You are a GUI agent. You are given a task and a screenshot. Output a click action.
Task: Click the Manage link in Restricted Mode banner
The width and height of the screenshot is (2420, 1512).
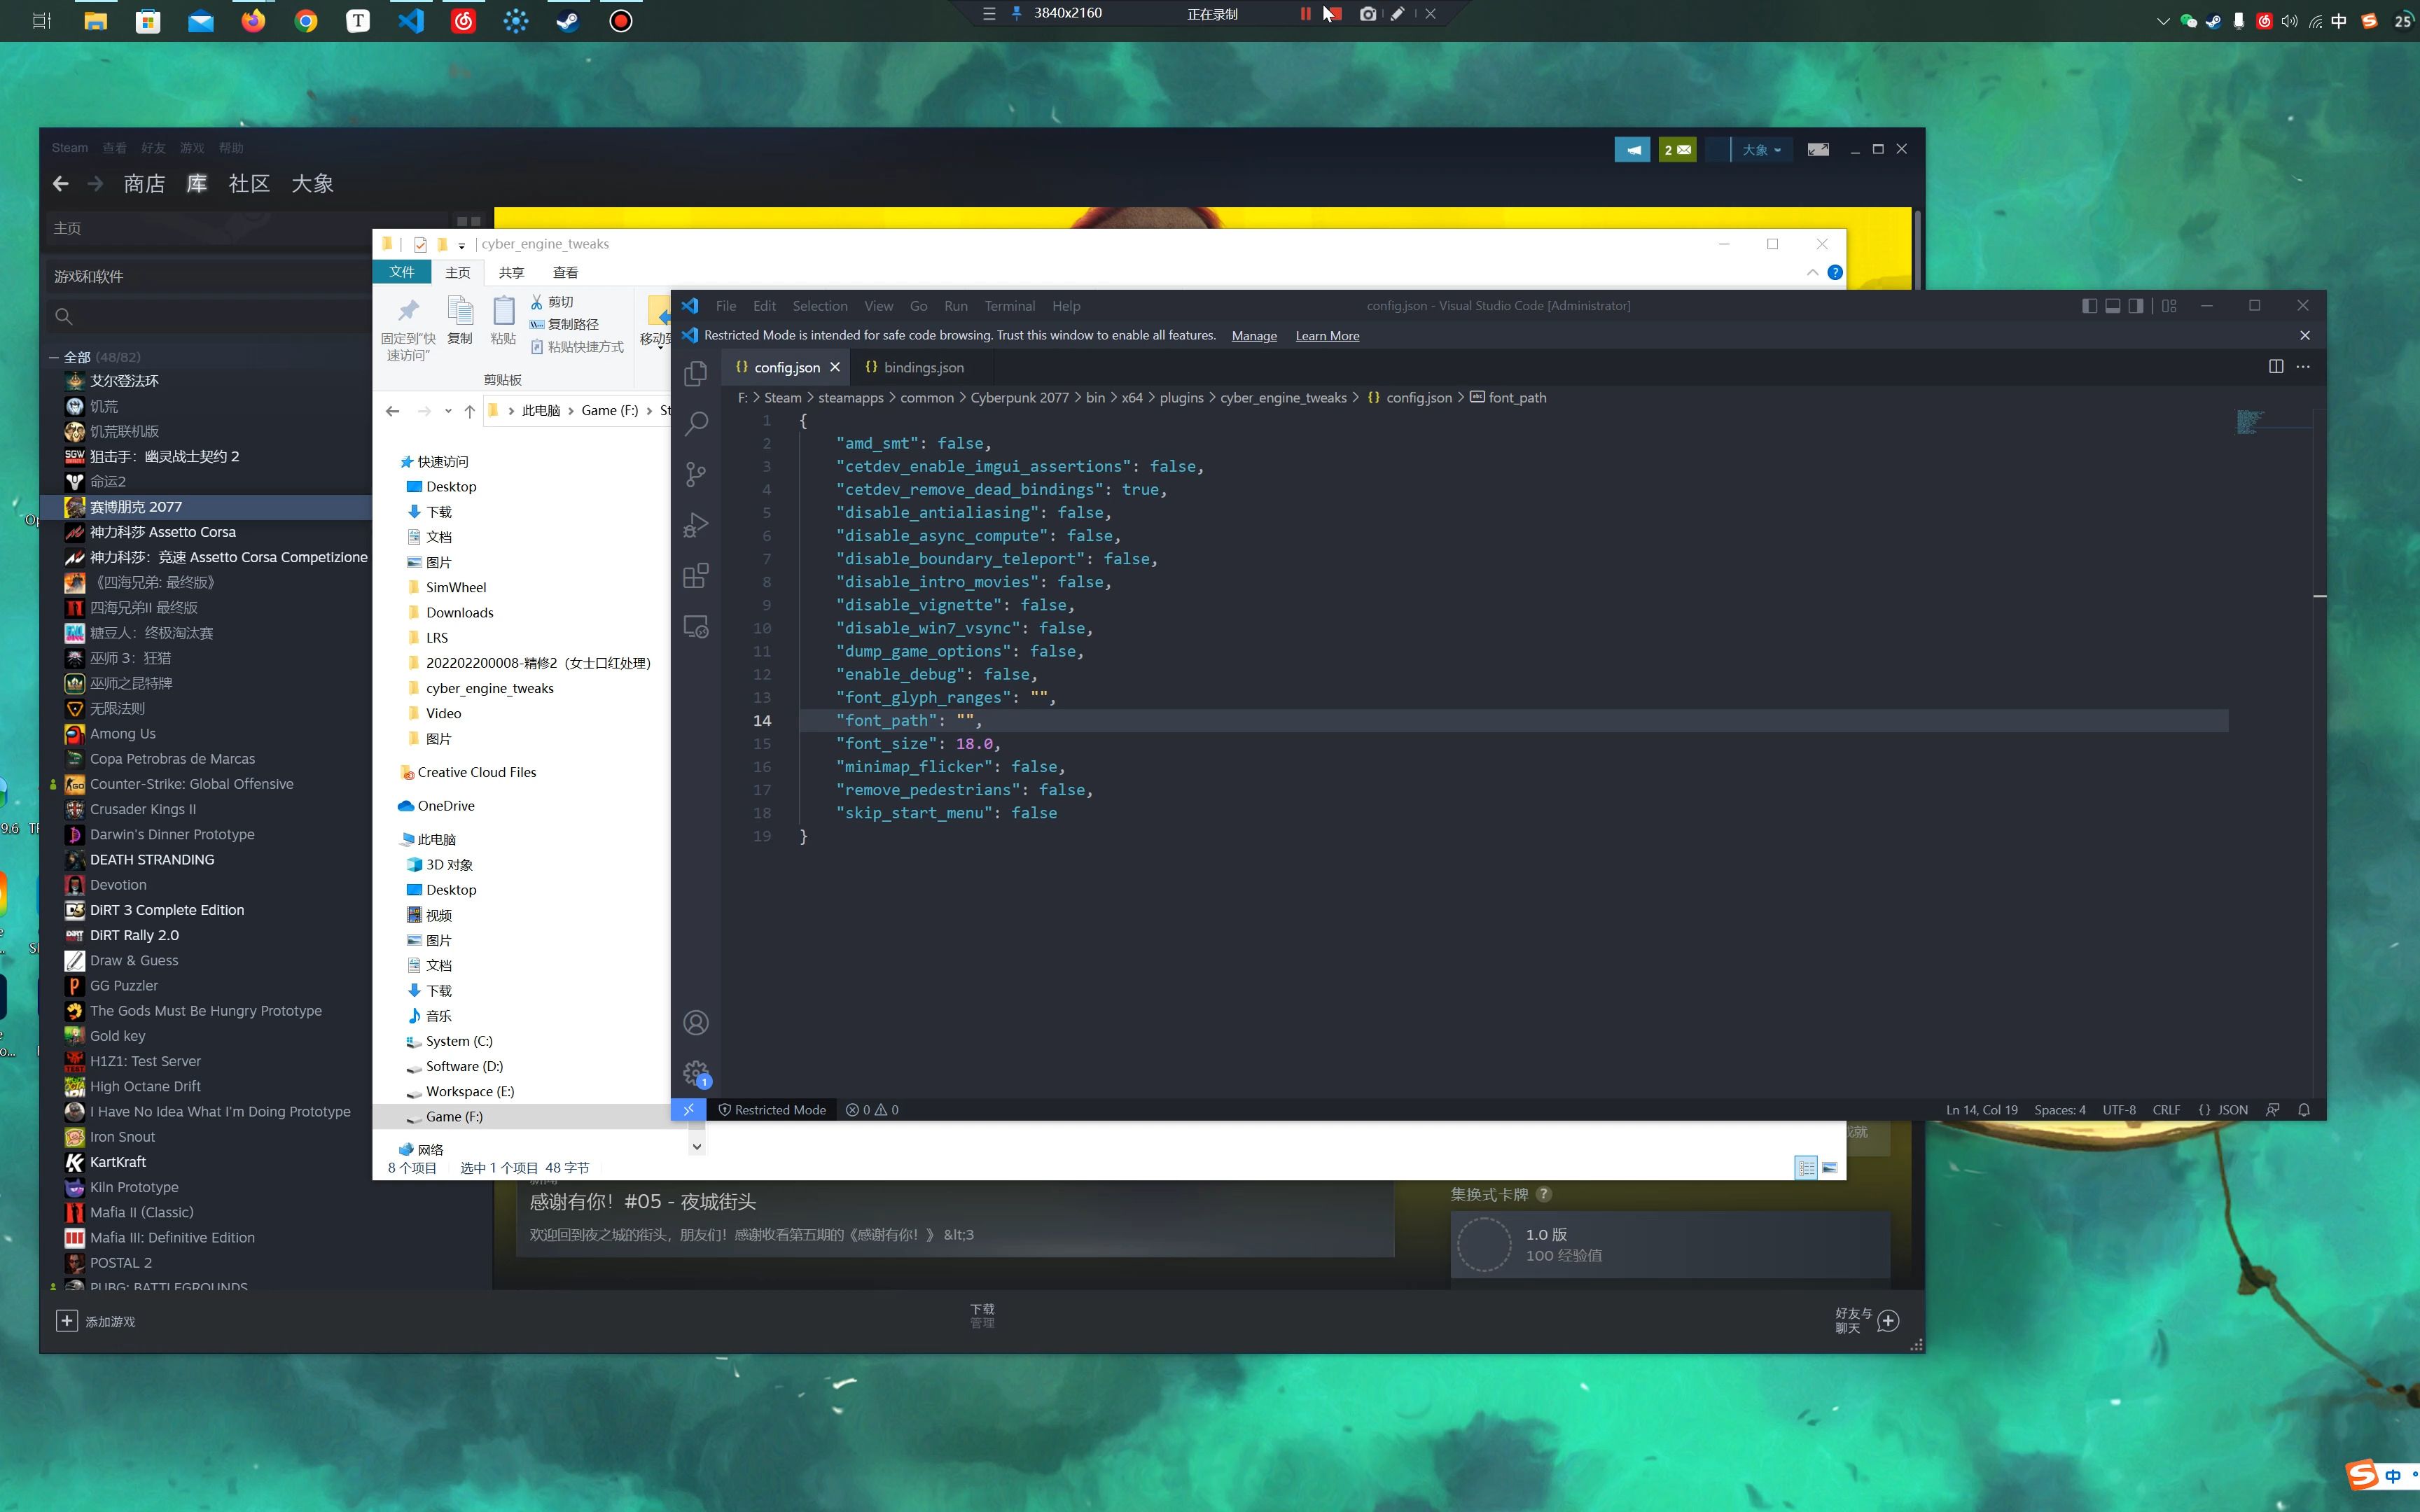(1254, 336)
